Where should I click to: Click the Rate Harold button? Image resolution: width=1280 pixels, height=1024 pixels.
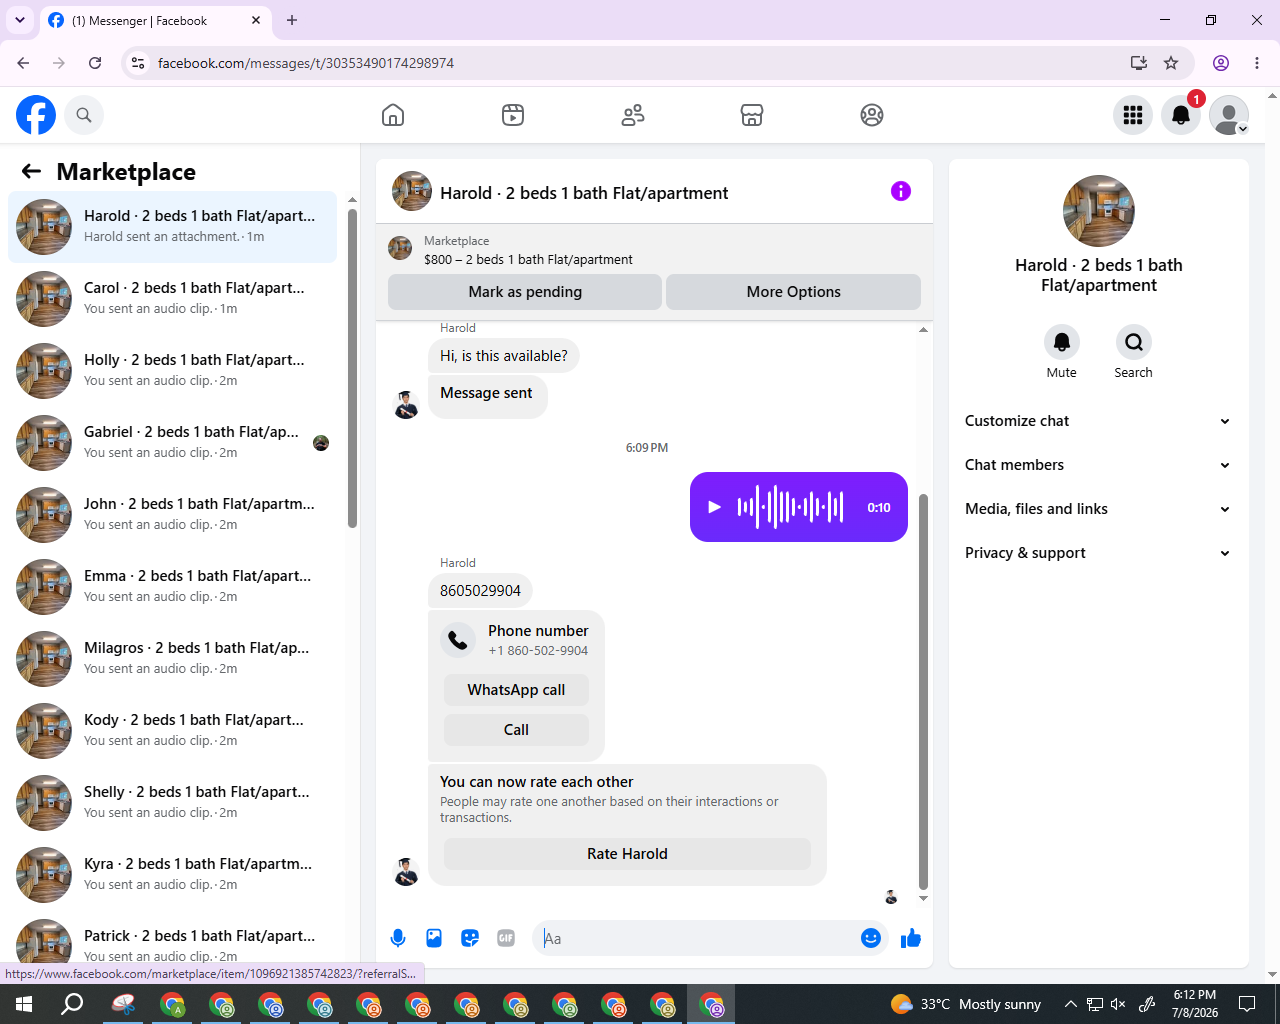627,854
